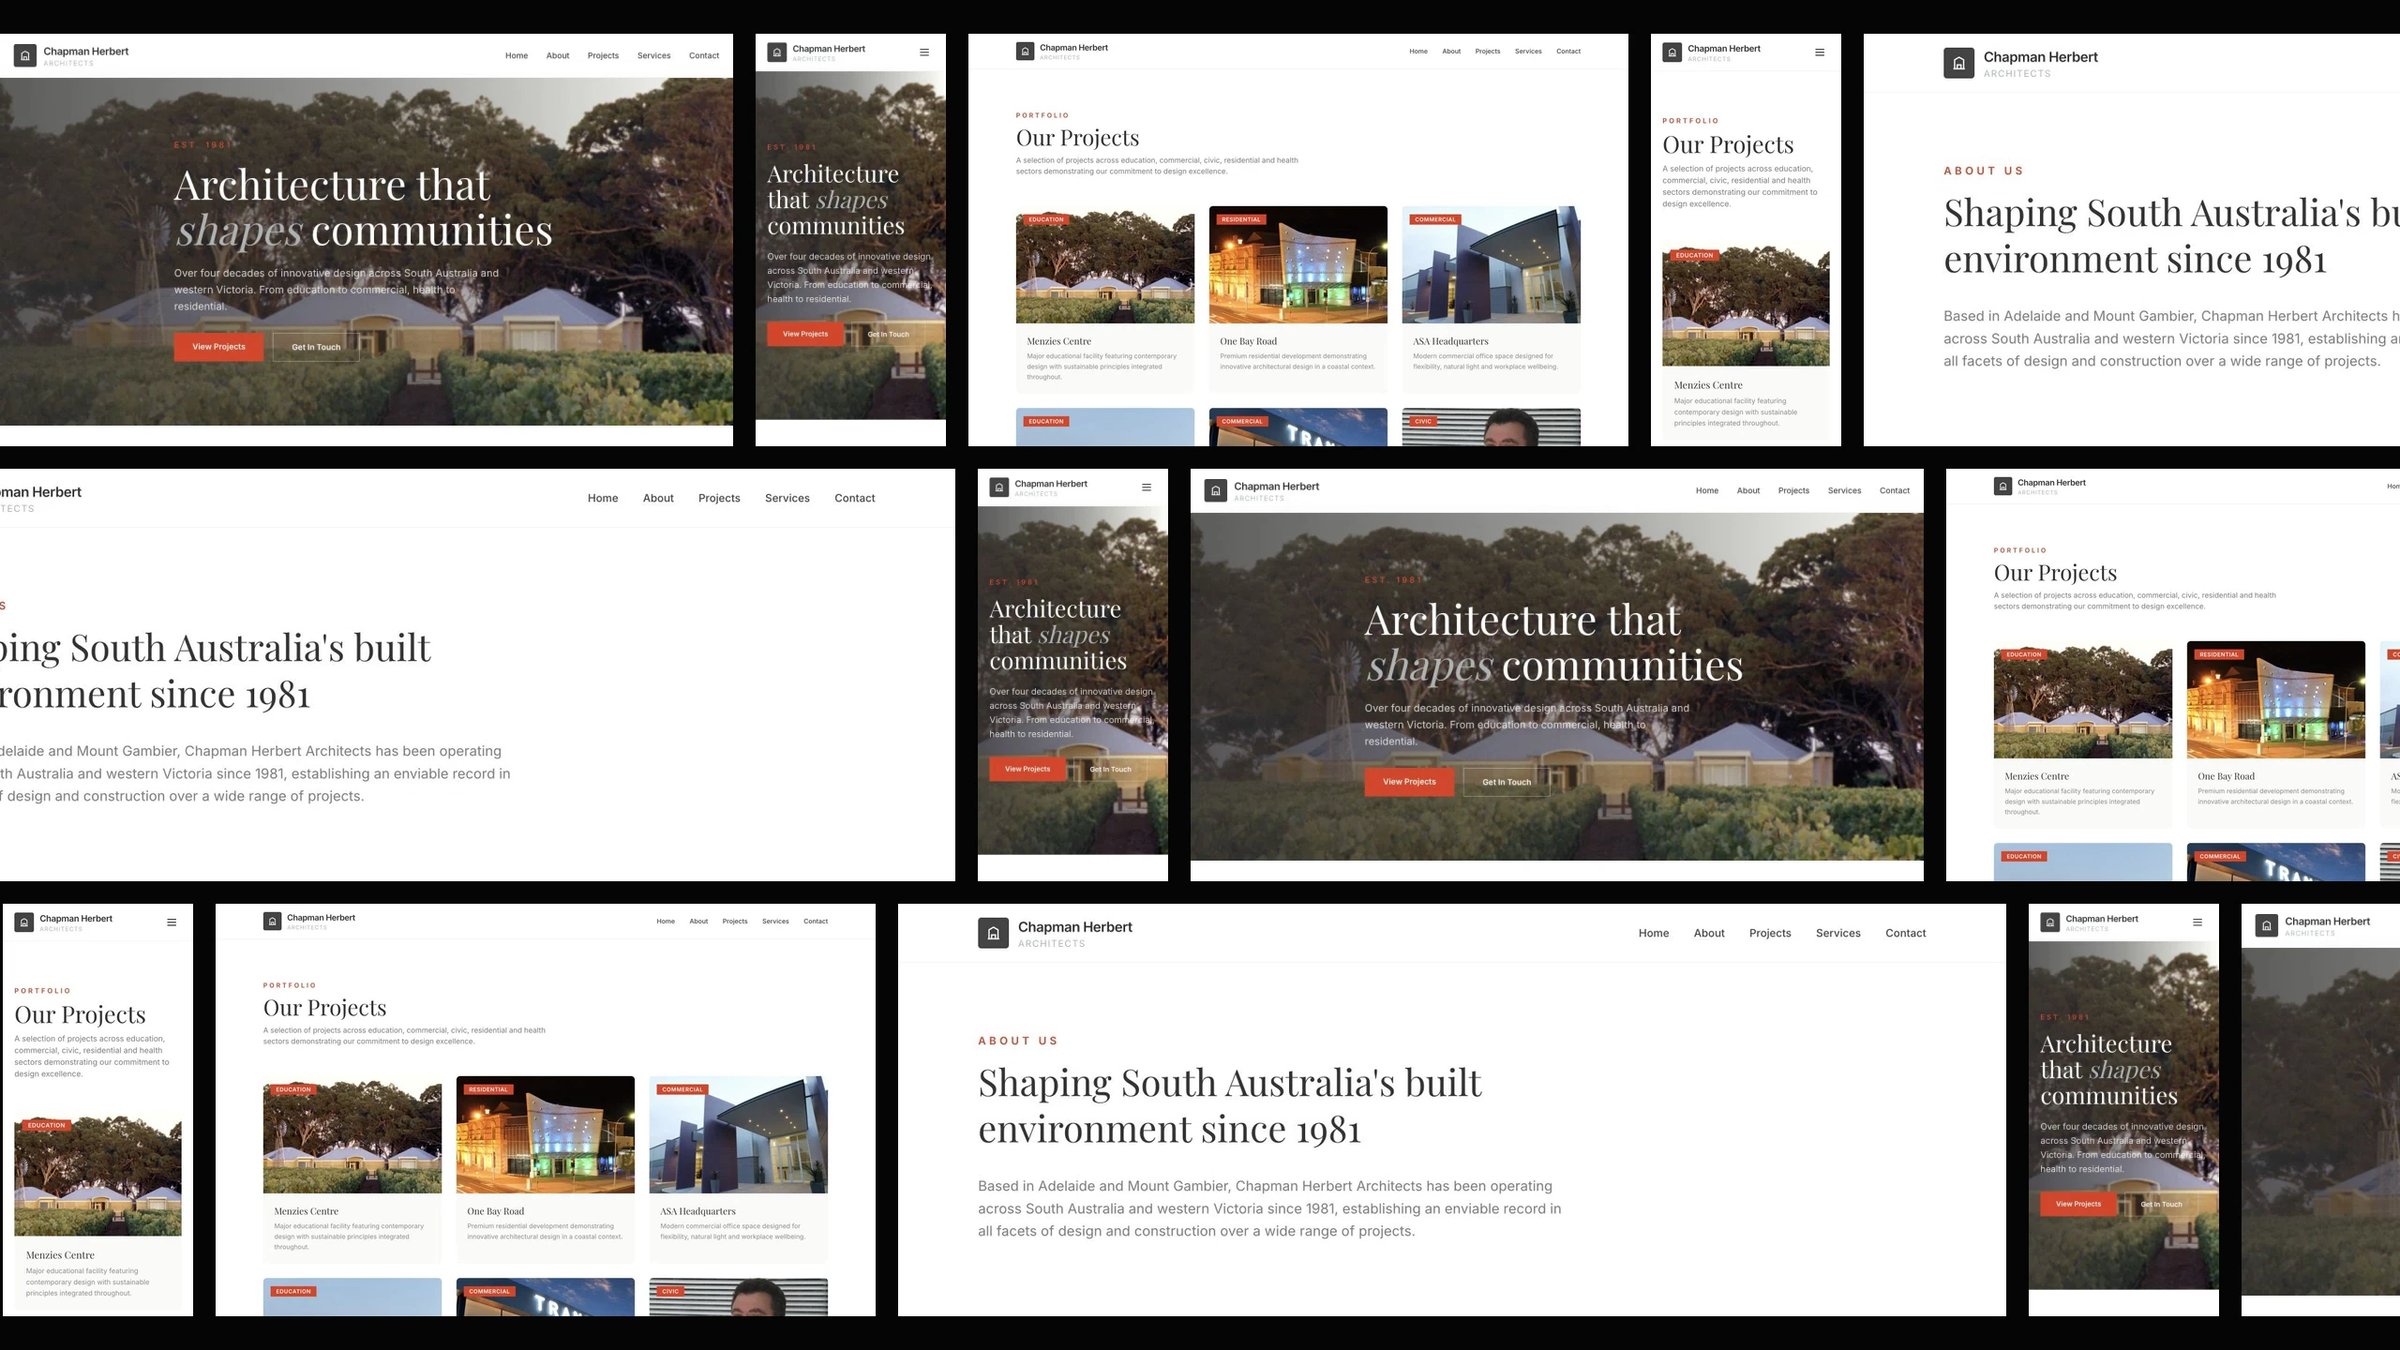Open About link on fully visible About Us page
The image size is (2400, 1350).
coord(1709,933)
